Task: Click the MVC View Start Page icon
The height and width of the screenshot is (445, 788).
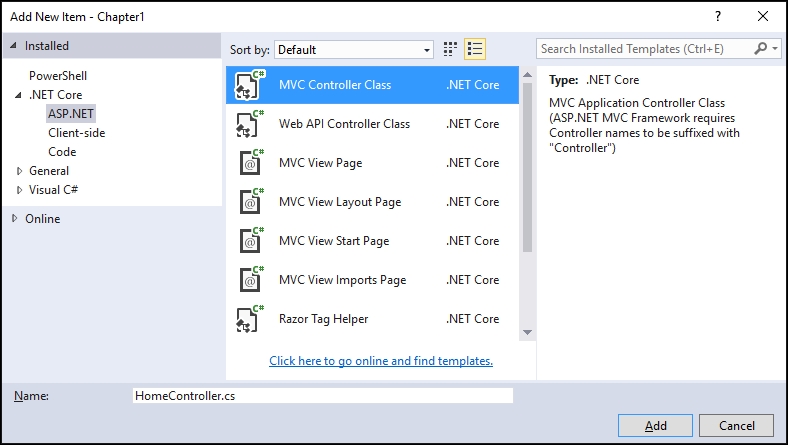Action: tap(251, 241)
